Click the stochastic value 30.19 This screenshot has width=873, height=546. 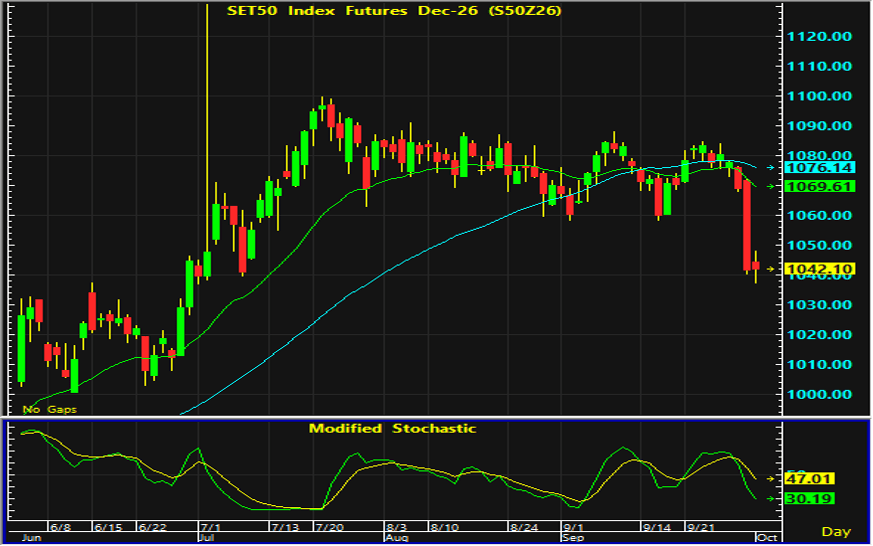coord(809,499)
